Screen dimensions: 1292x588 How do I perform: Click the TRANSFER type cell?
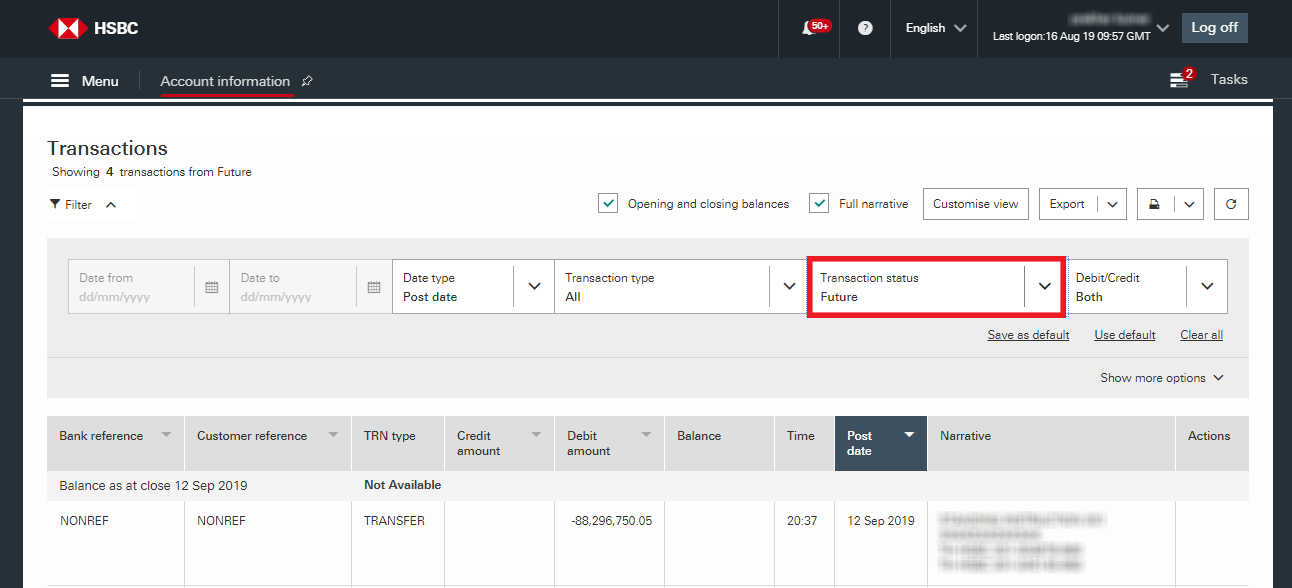tap(394, 521)
